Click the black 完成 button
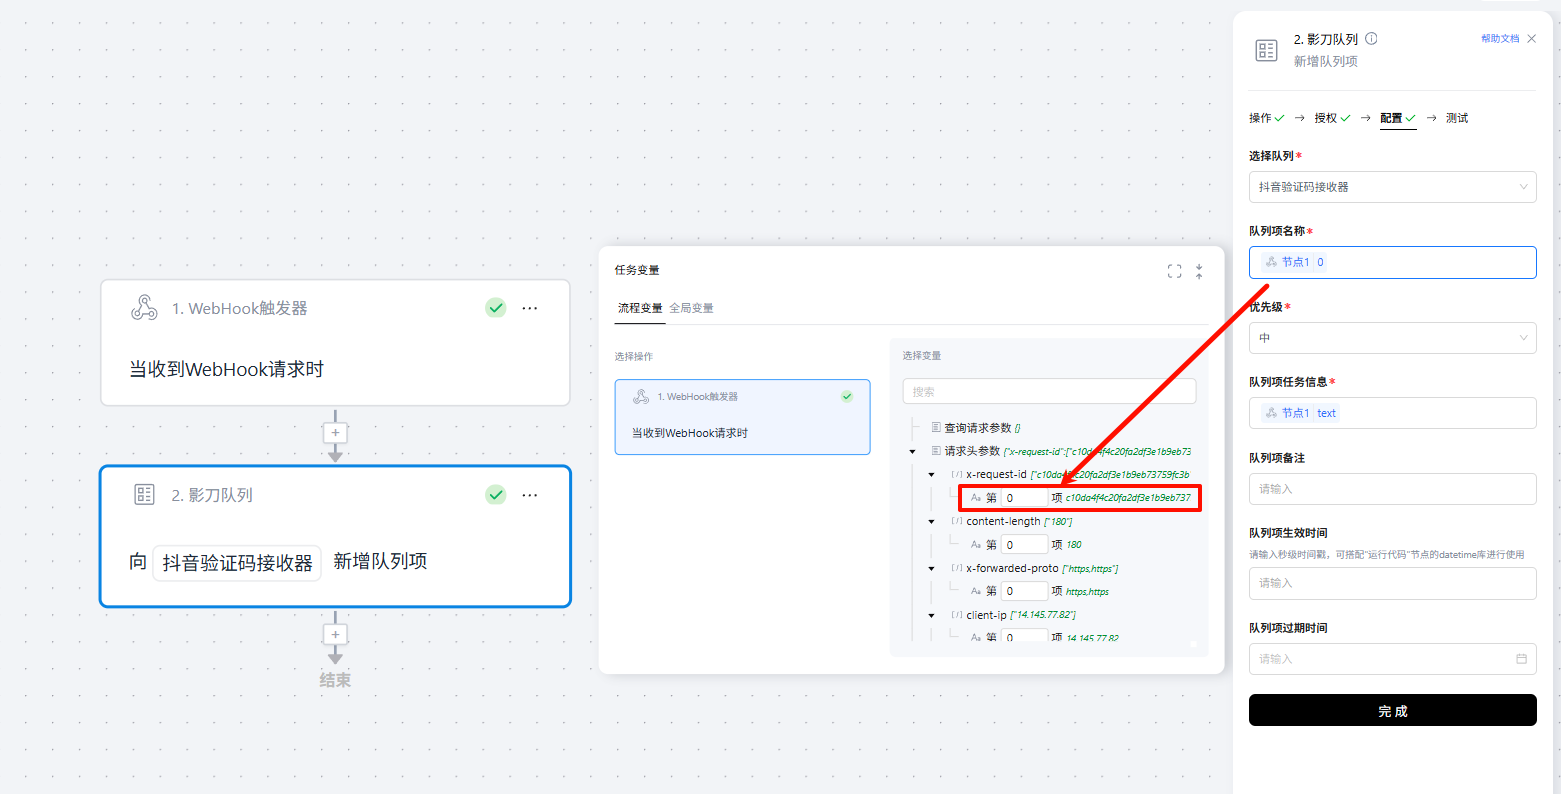This screenshot has height=794, width=1561. tap(1392, 710)
